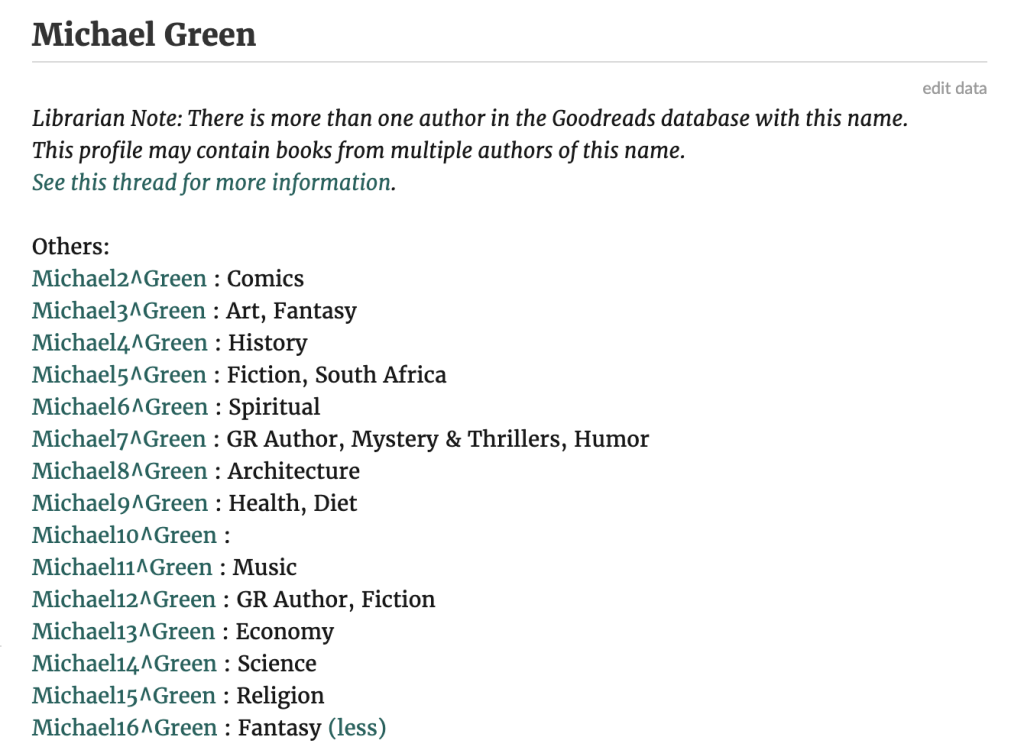Open the Michael11^Green Music author link
The image size is (1024, 750).
[122, 567]
